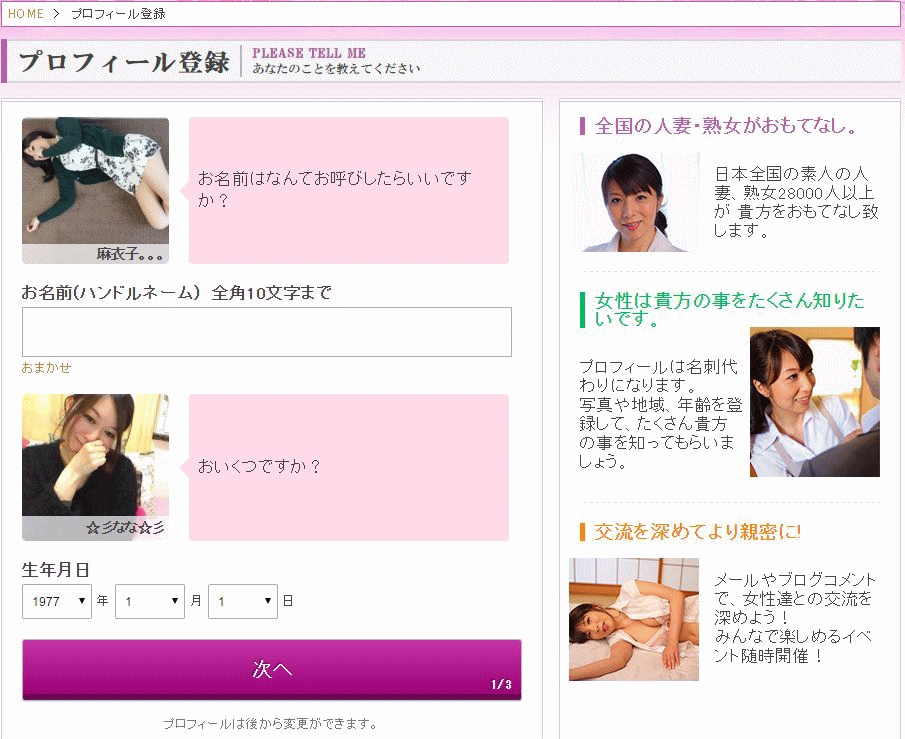
Task: Click the green 女性は貴方の事を heading
Action: pos(729,310)
